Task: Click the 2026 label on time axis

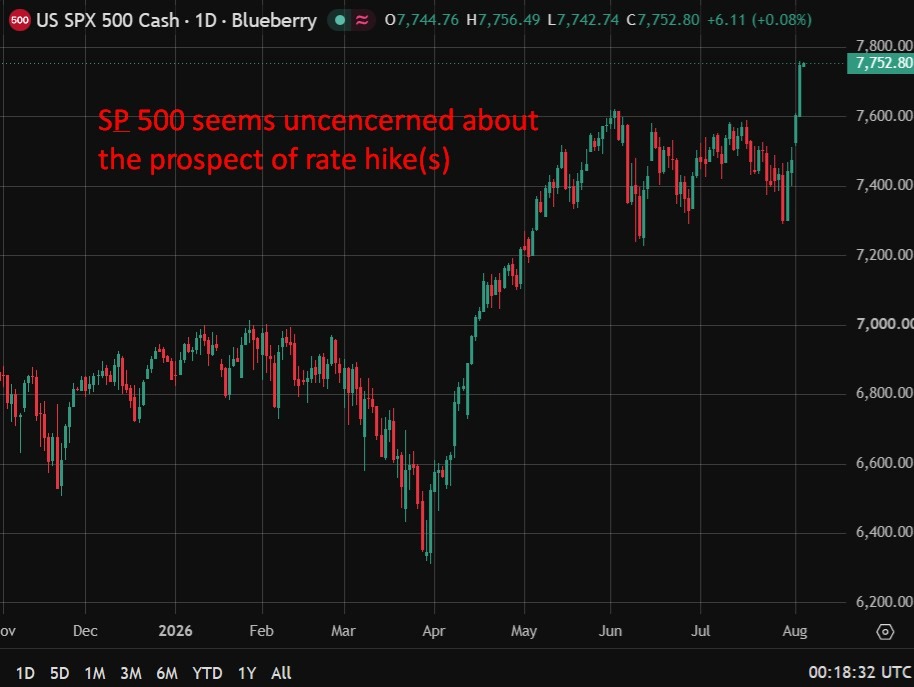Action: pyautogui.click(x=175, y=631)
